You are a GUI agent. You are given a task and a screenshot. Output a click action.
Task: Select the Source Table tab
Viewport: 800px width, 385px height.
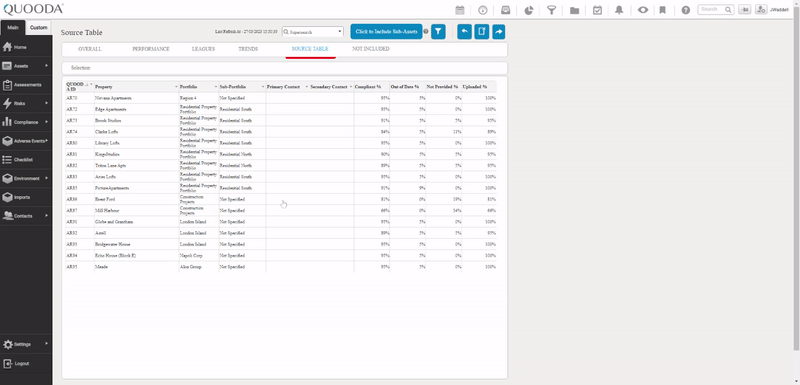coord(310,49)
